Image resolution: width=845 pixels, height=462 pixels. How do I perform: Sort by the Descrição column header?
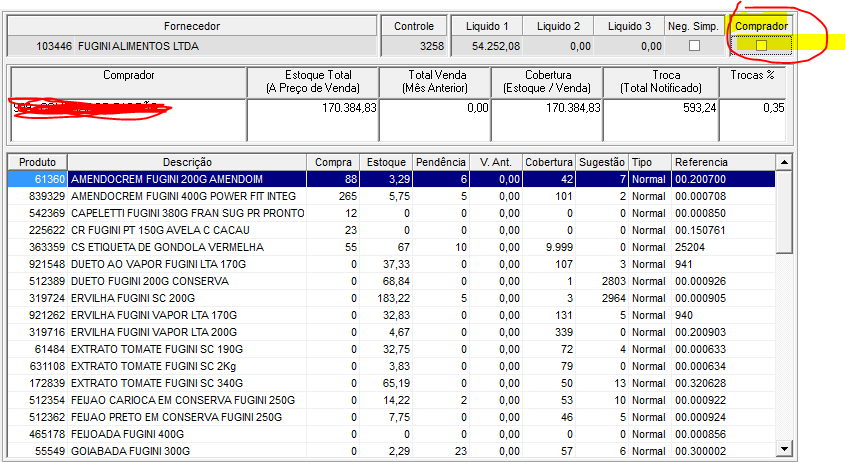(x=187, y=162)
